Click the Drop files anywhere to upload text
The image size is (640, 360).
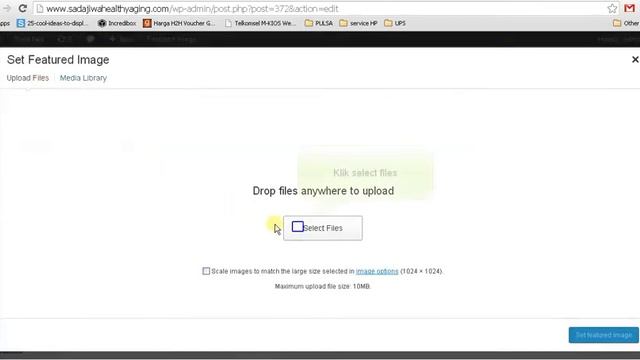click(x=323, y=191)
